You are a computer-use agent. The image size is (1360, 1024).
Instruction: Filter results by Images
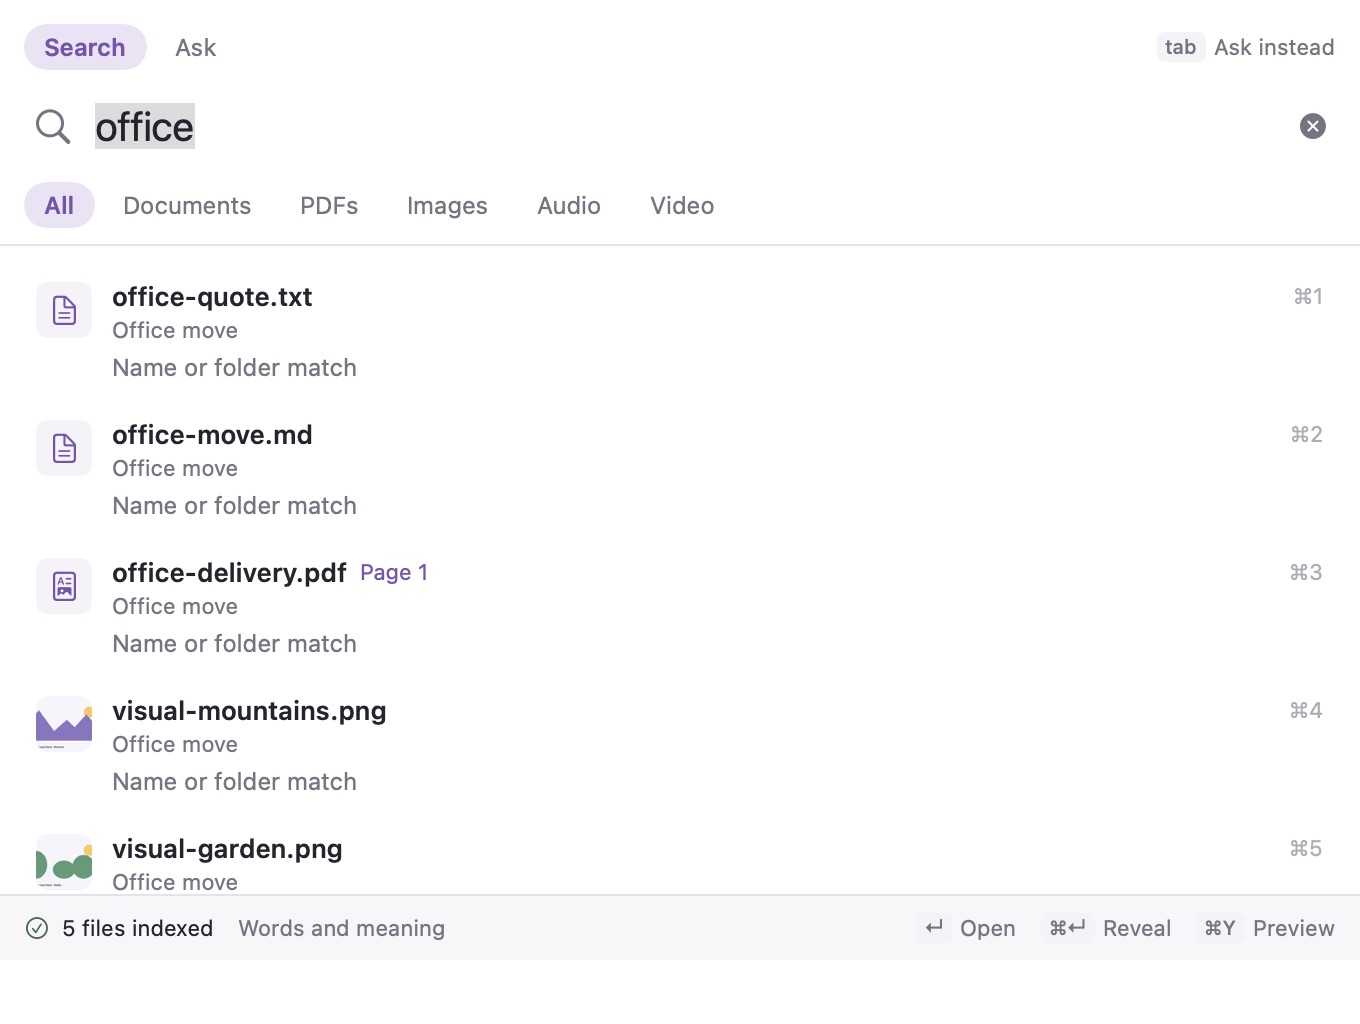point(447,205)
